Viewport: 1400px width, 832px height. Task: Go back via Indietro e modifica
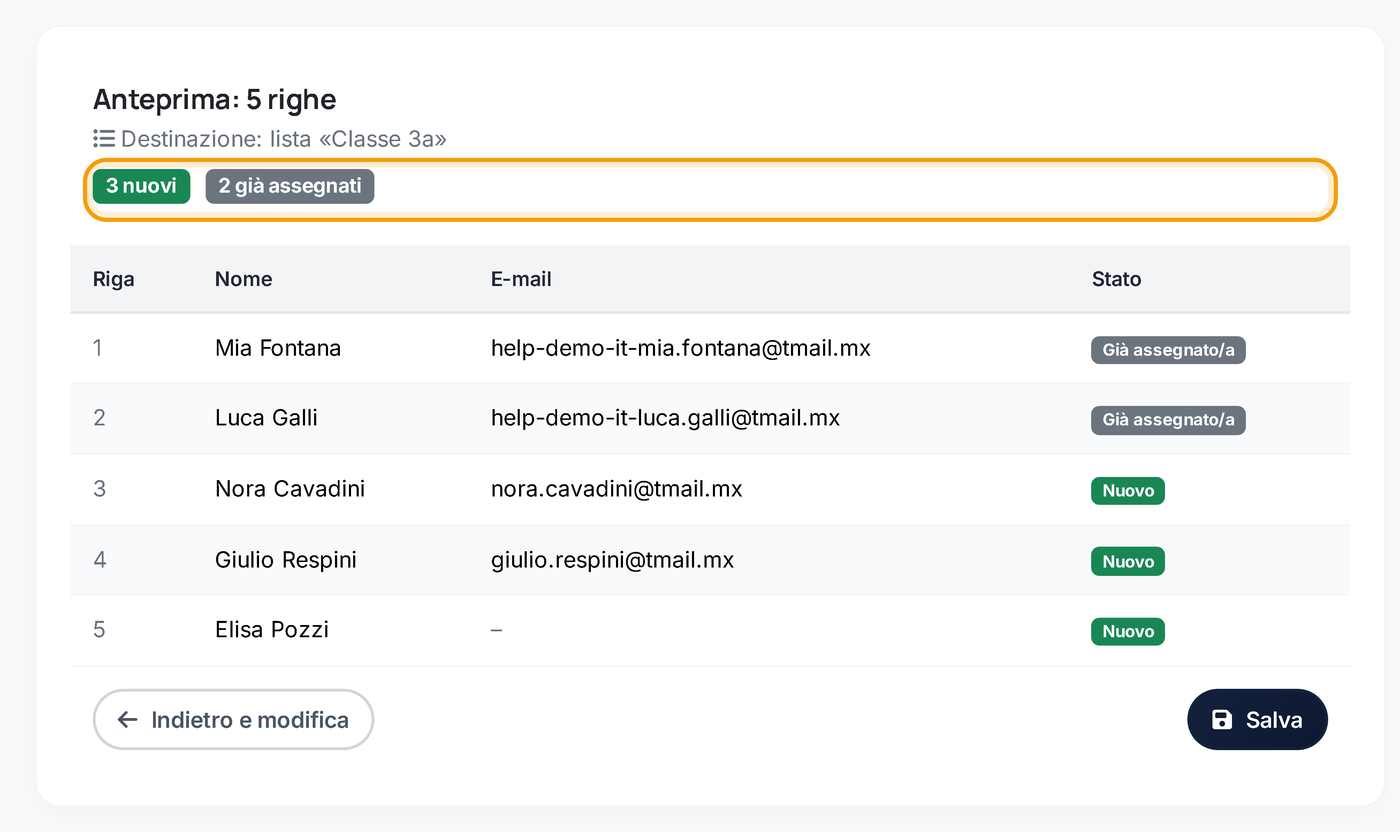click(233, 719)
